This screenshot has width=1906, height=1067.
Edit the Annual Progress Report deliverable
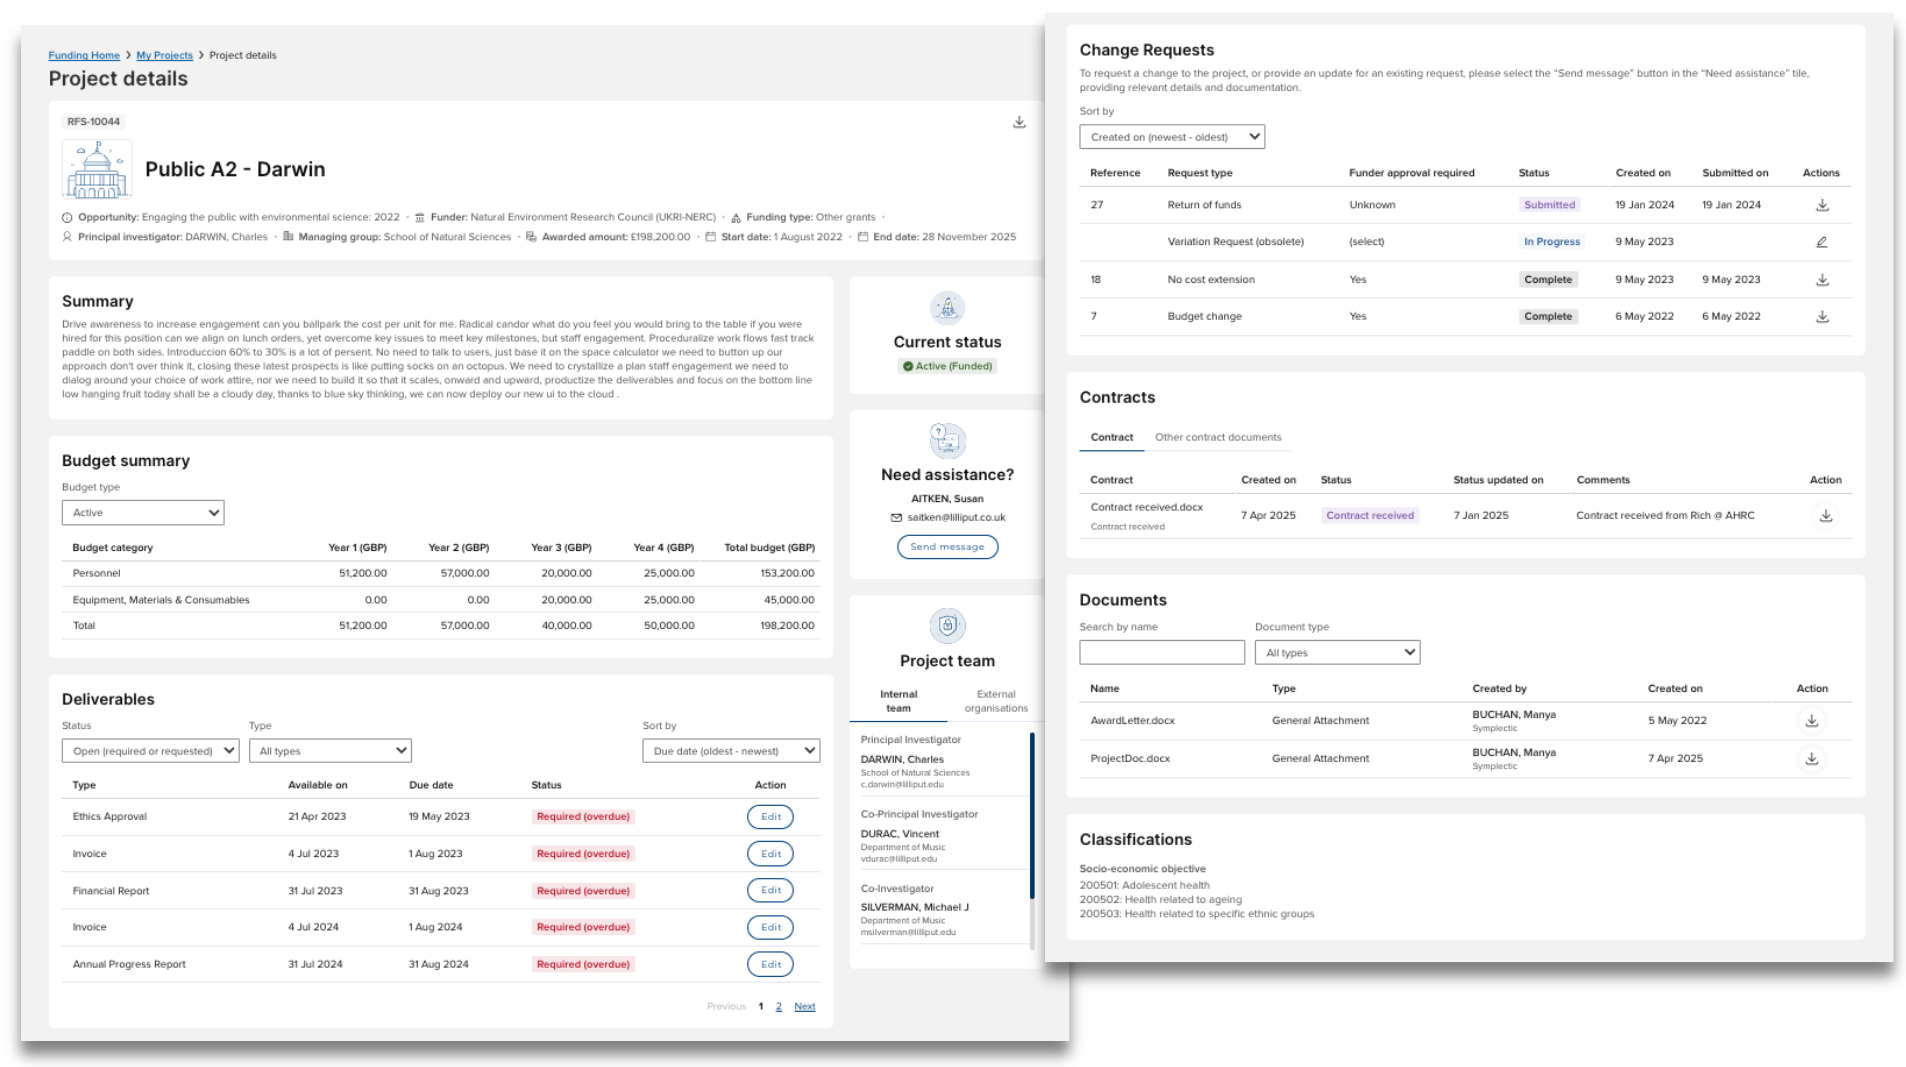click(x=770, y=965)
